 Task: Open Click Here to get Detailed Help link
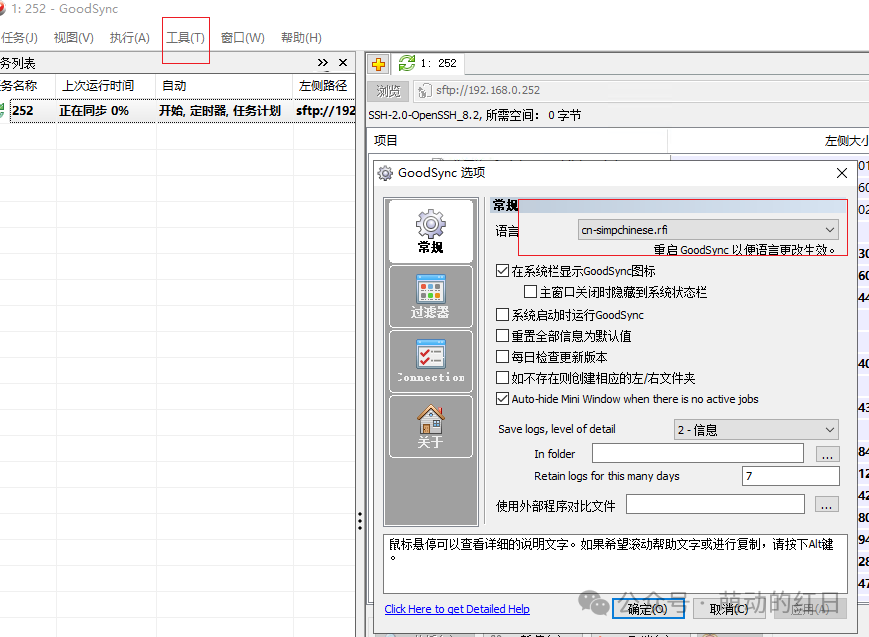pyautogui.click(x=457, y=609)
